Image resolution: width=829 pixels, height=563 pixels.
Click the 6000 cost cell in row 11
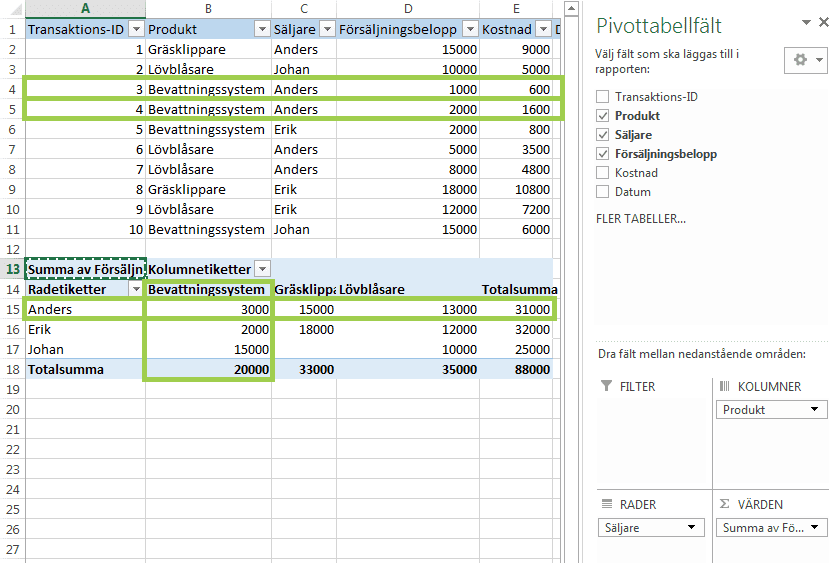[516, 229]
